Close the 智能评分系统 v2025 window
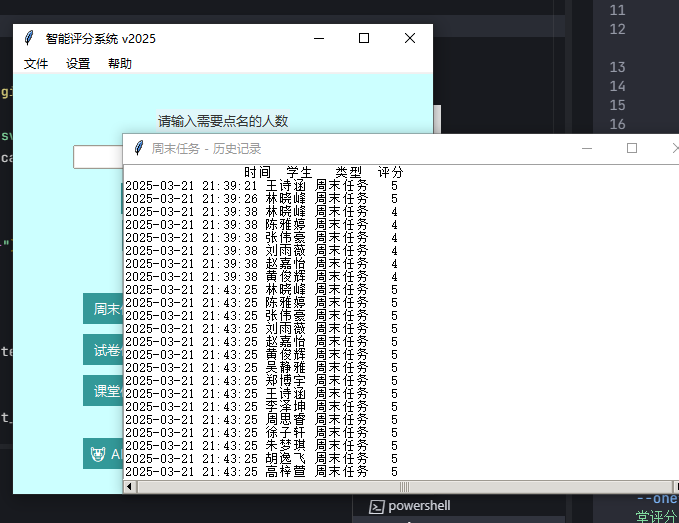679x523 pixels. (410, 39)
